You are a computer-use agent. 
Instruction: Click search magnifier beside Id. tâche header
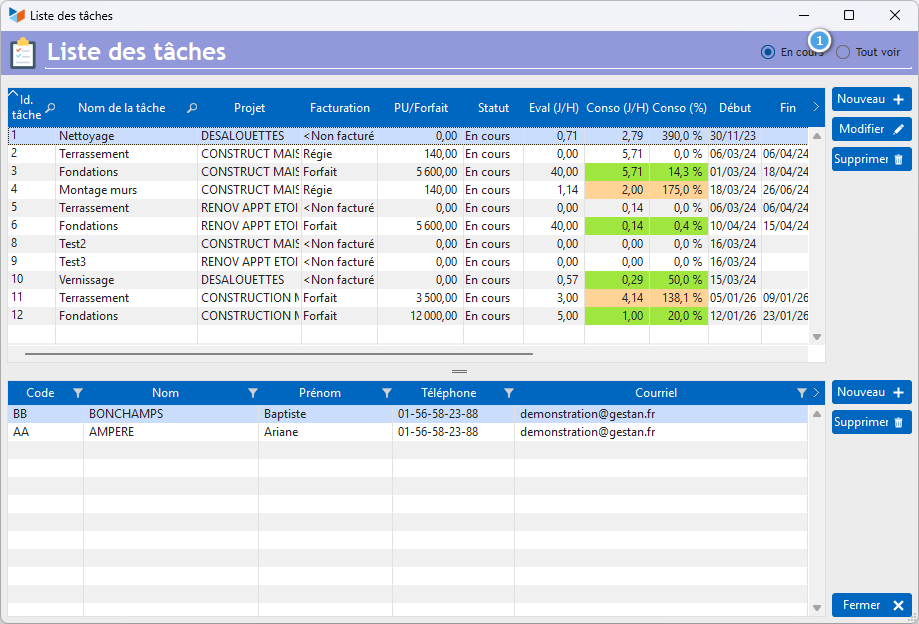[50, 108]
